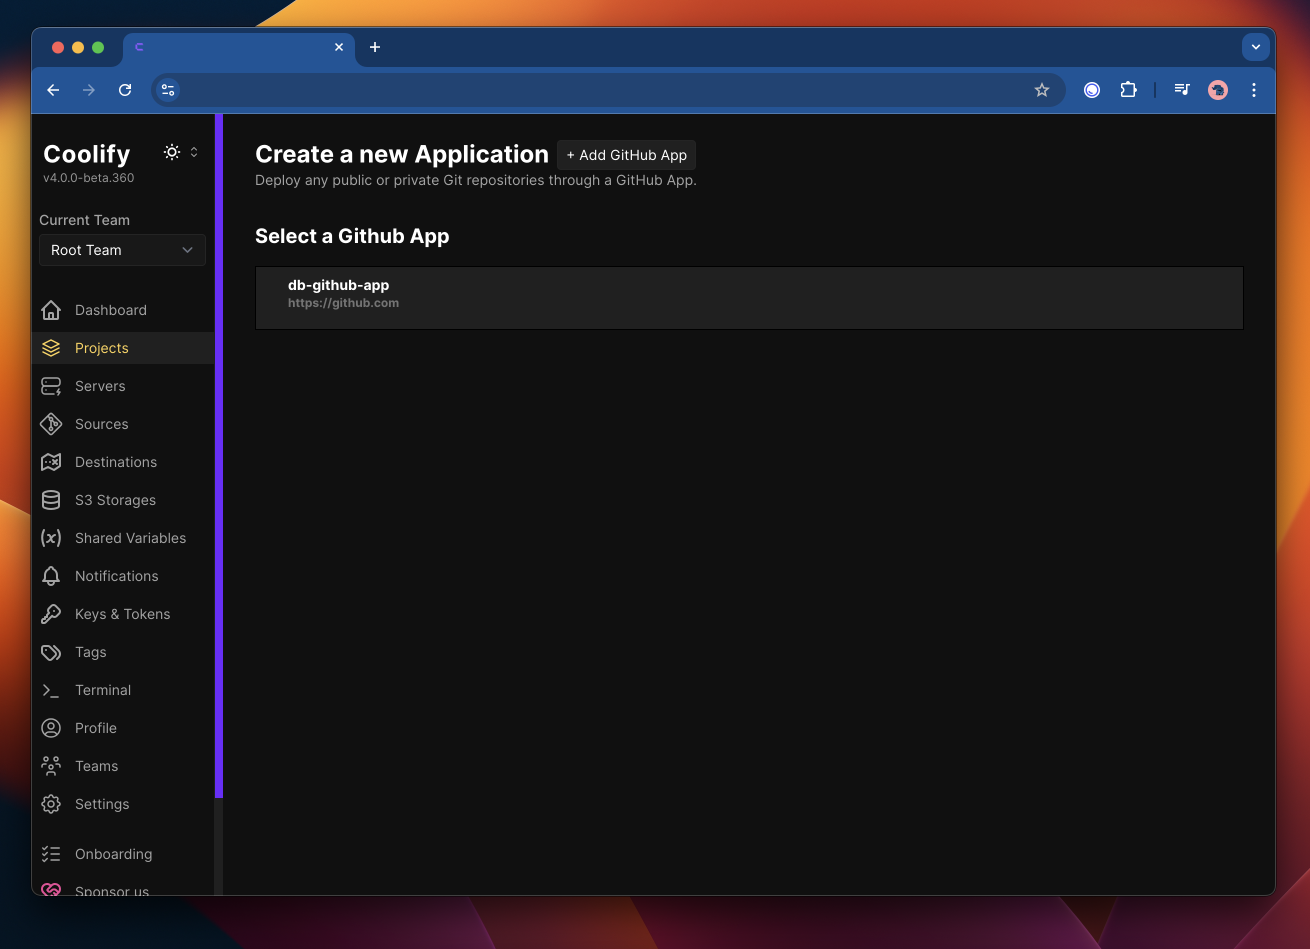Click the Terminal prompt icon
Viewport: 1310px width, 949px height.
click(51, 690)
